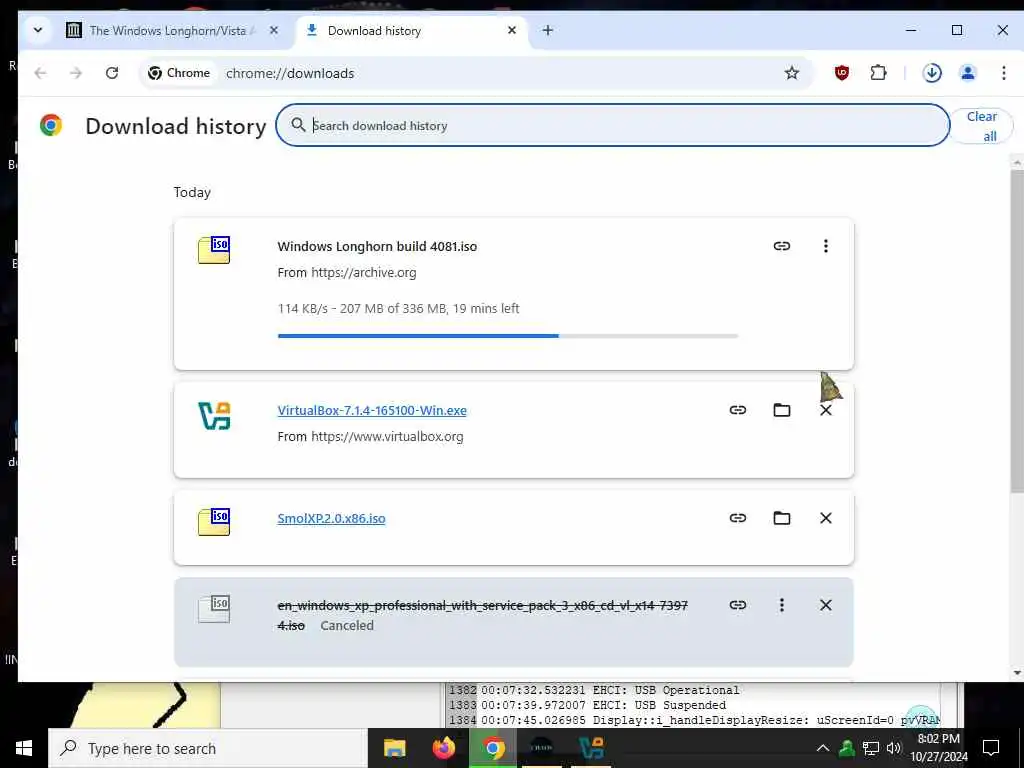Reload the downloads page

click(112, 73)
